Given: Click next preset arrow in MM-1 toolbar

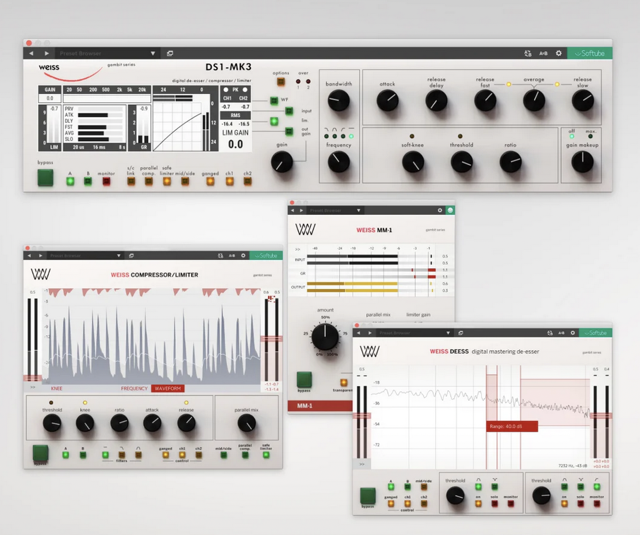Looking at the screenshot, I should (301, 210).
